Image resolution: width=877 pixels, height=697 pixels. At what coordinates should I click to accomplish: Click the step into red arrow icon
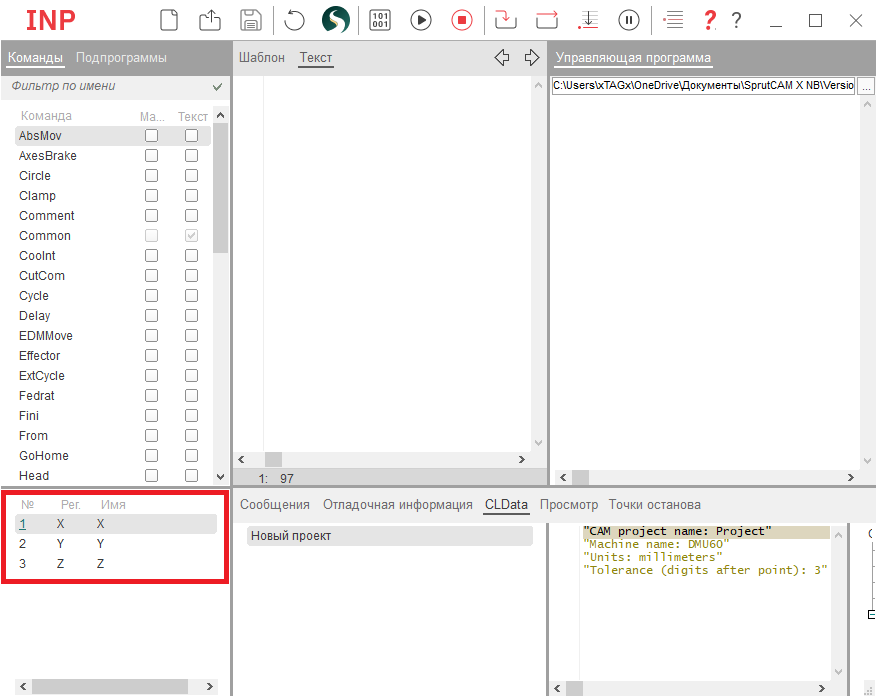pyautogui.click(x=506, y=19)
